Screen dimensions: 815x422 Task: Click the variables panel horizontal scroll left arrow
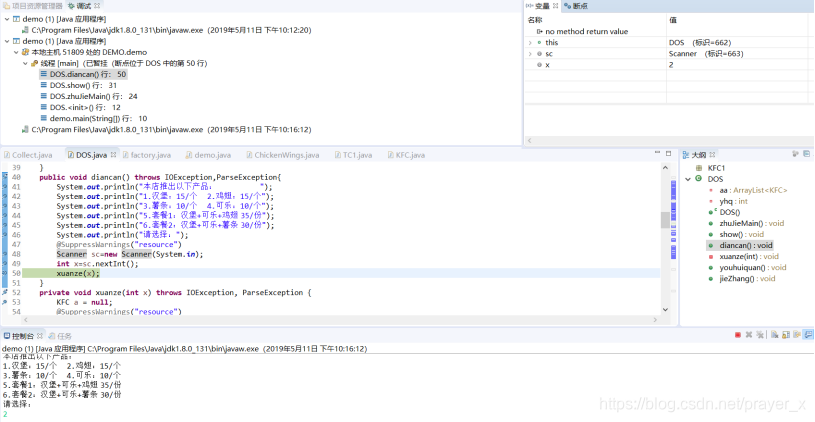(529, 140)
